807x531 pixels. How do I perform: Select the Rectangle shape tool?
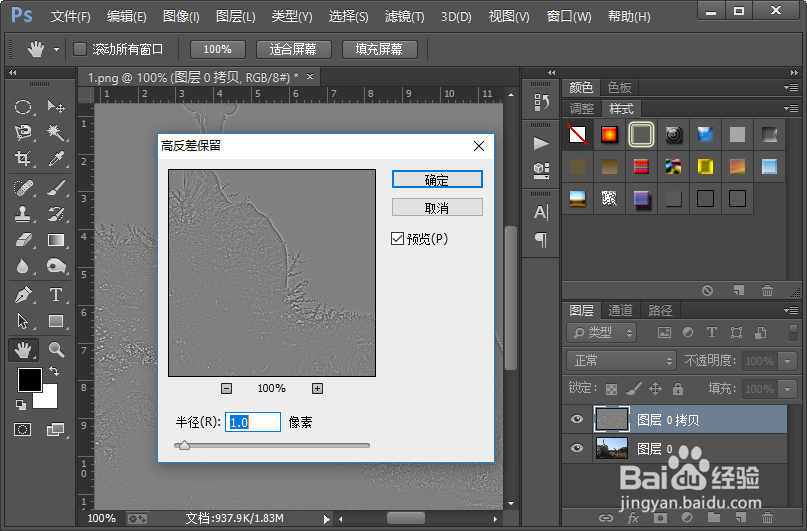click(56, 321)
